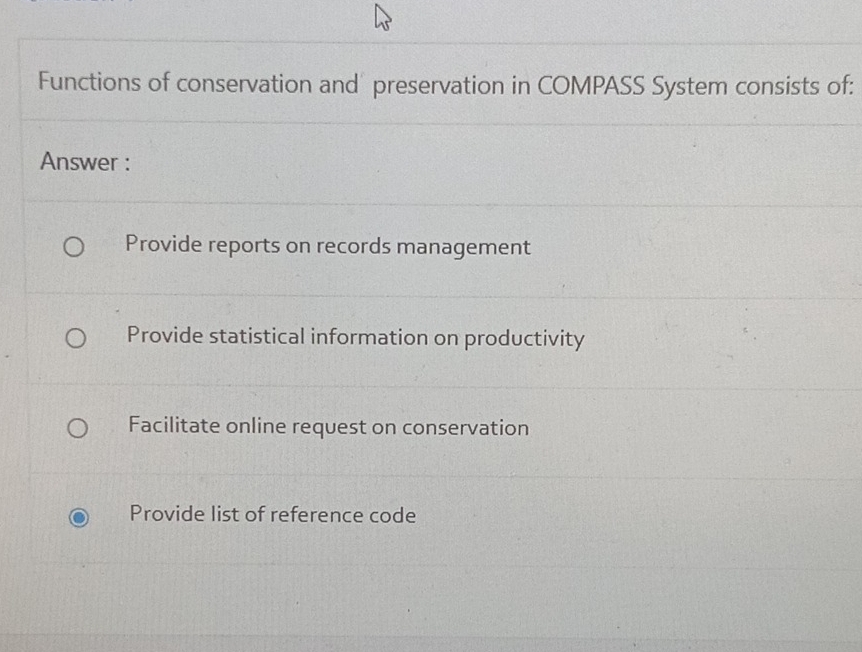Click the 'Facilitate online request on conservation' text
The image size is (862, 652).
tap(327, 428)
